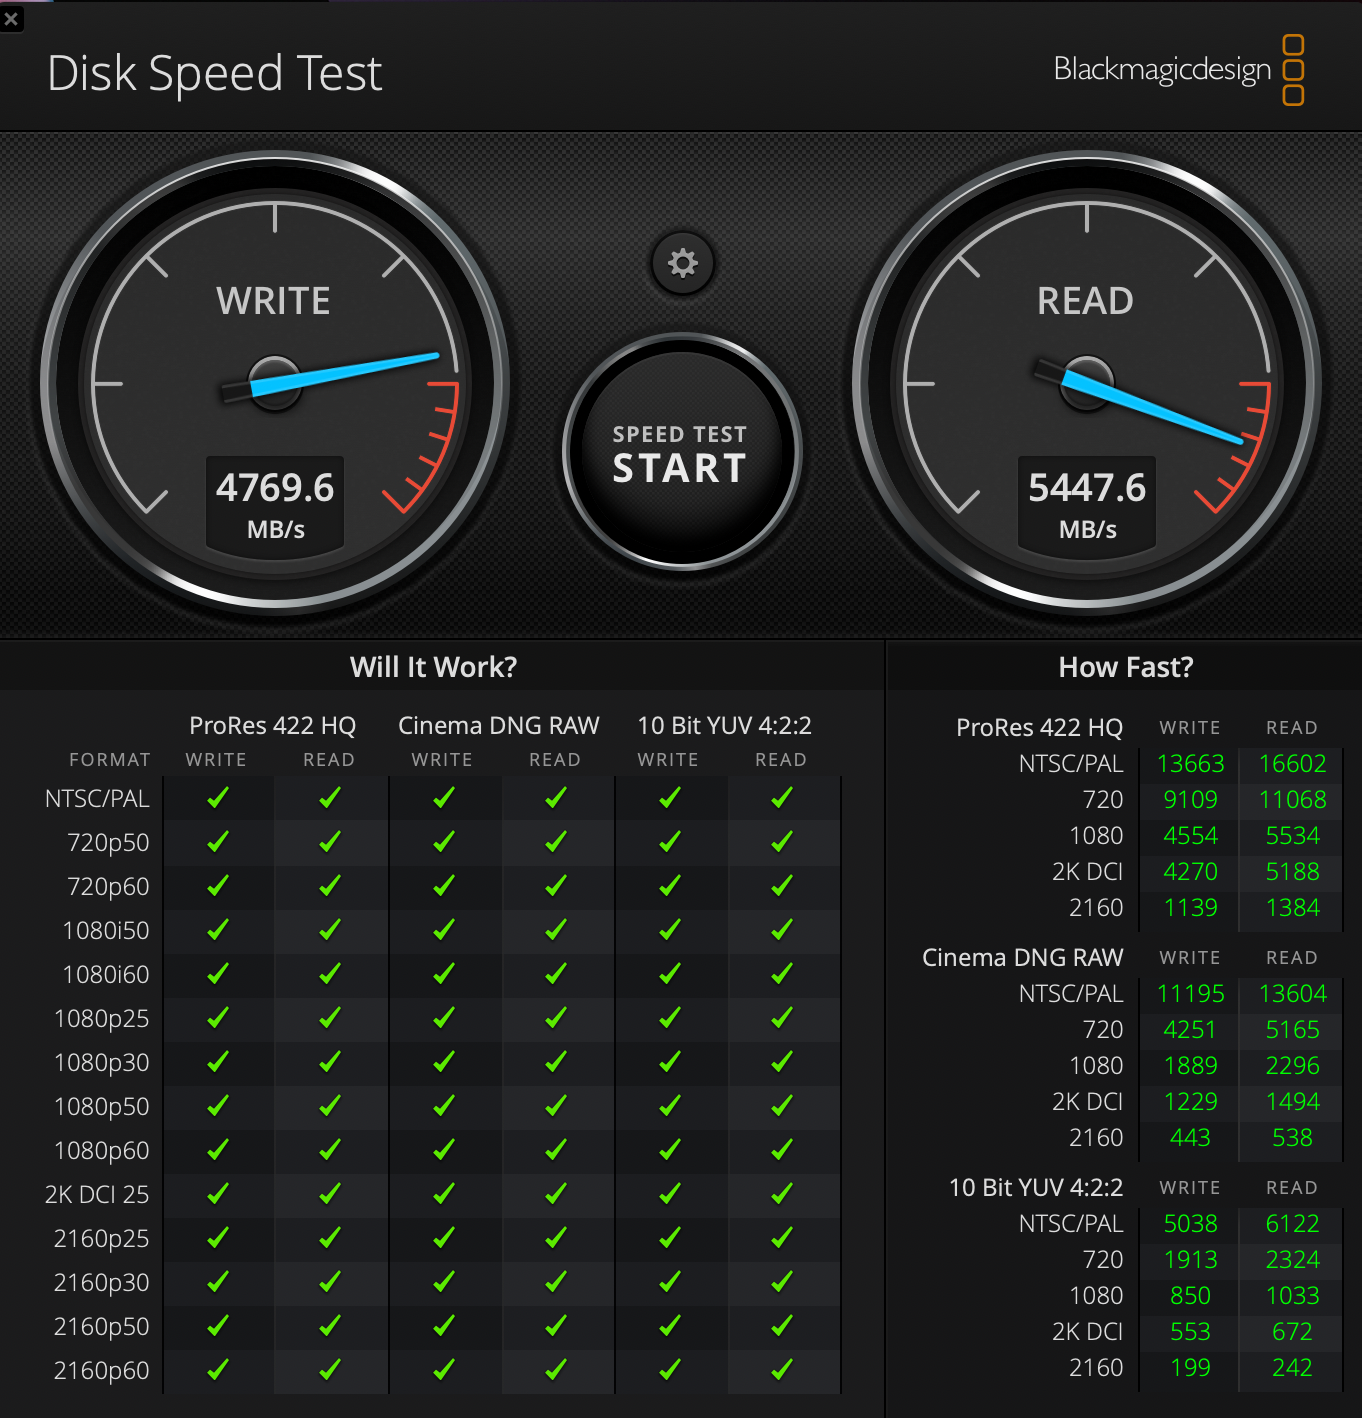This screenshot has width=1362, height=1418.
Task: Click Cinema DNG 2K DCI read value 1494
Action: [1292, 1102]
